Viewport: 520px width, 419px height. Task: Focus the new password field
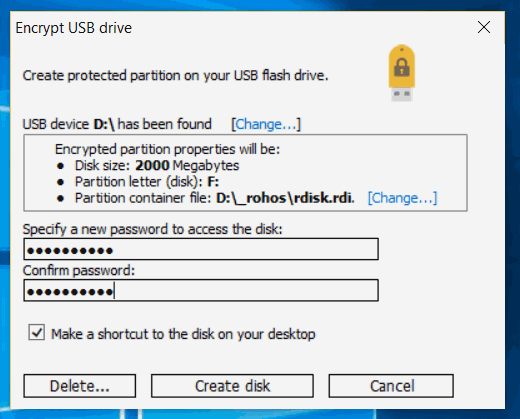201,249
